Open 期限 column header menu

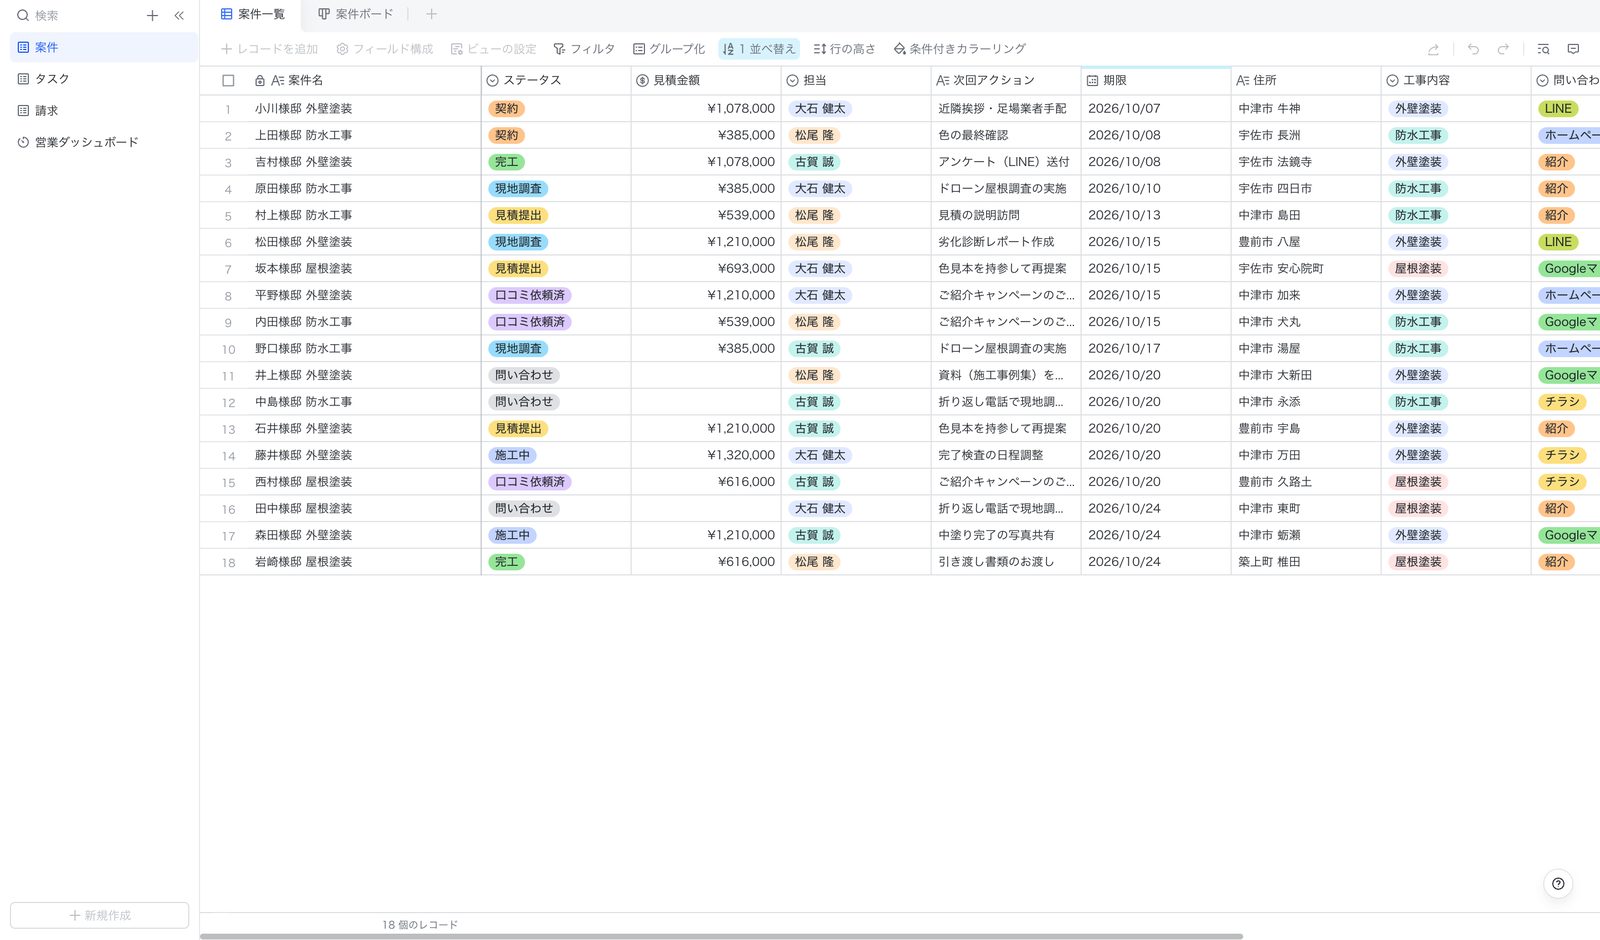tap(1156, 81)
